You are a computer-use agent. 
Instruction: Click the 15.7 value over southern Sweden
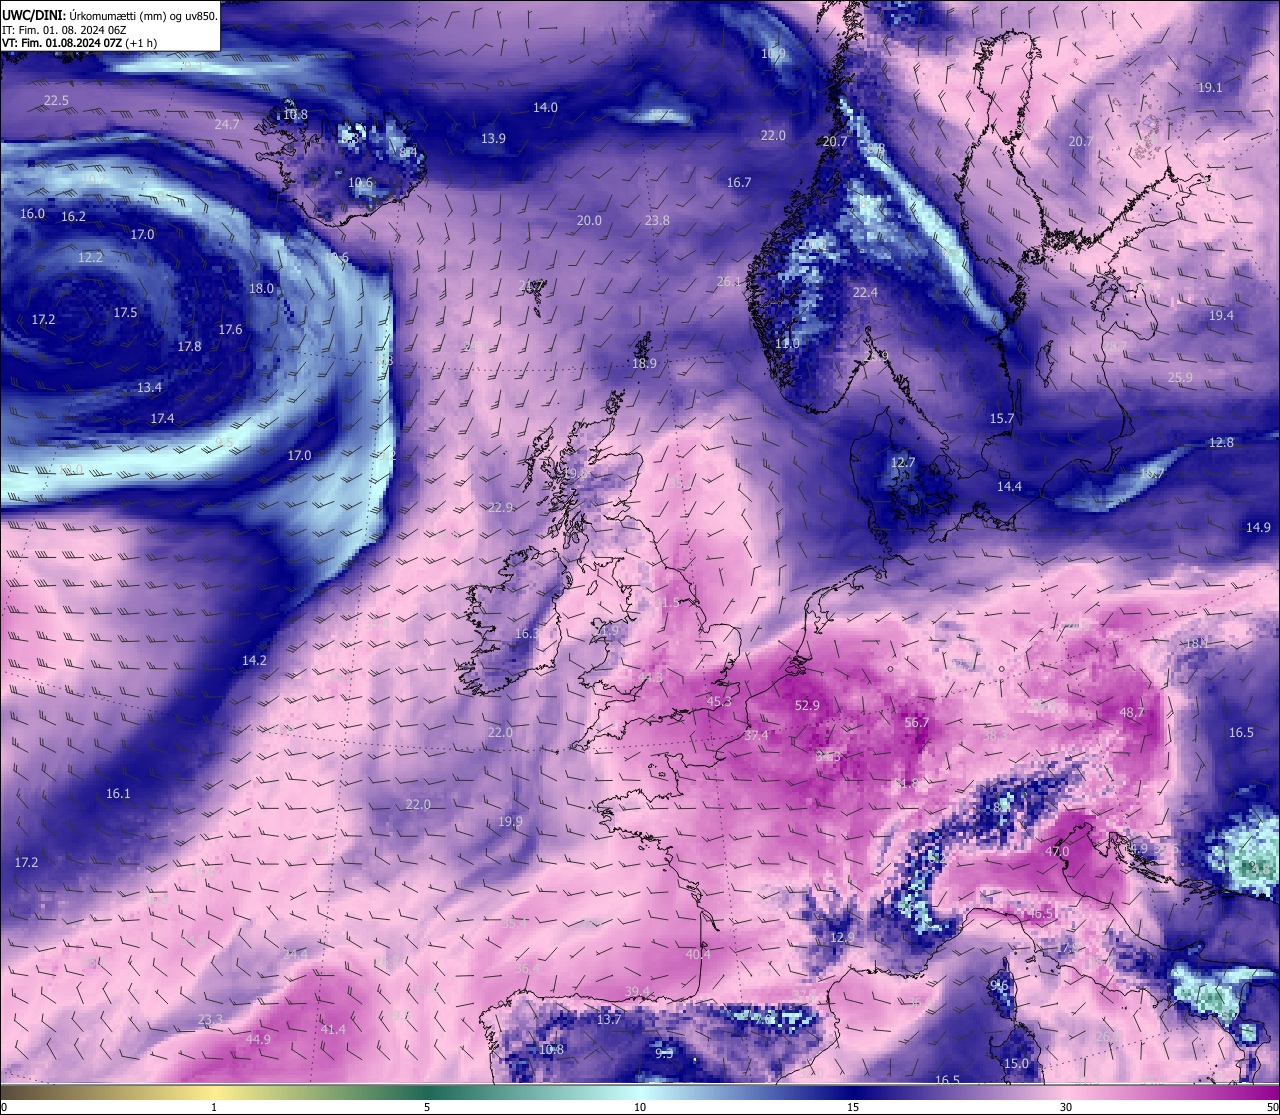pyautogui.click(x=1002, y=419)
